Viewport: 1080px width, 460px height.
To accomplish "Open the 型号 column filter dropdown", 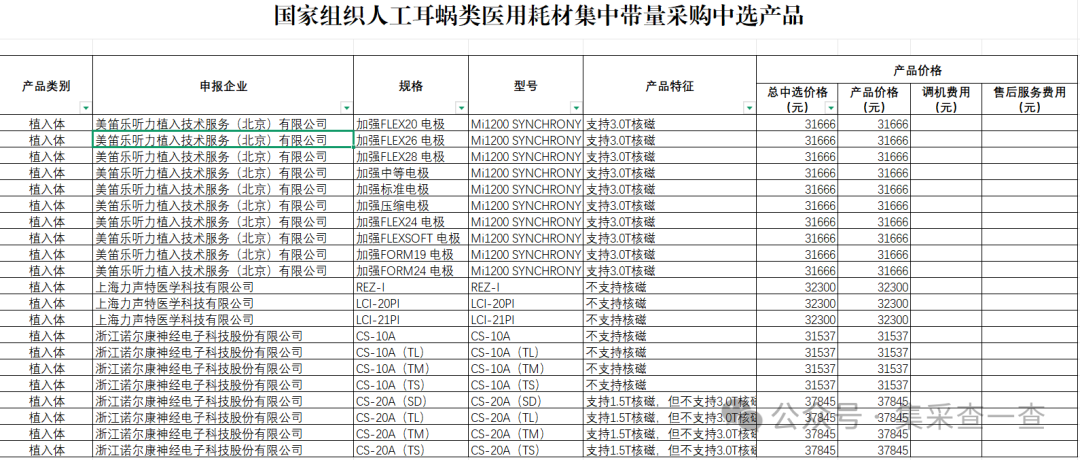I will click(x=576, y=108).
